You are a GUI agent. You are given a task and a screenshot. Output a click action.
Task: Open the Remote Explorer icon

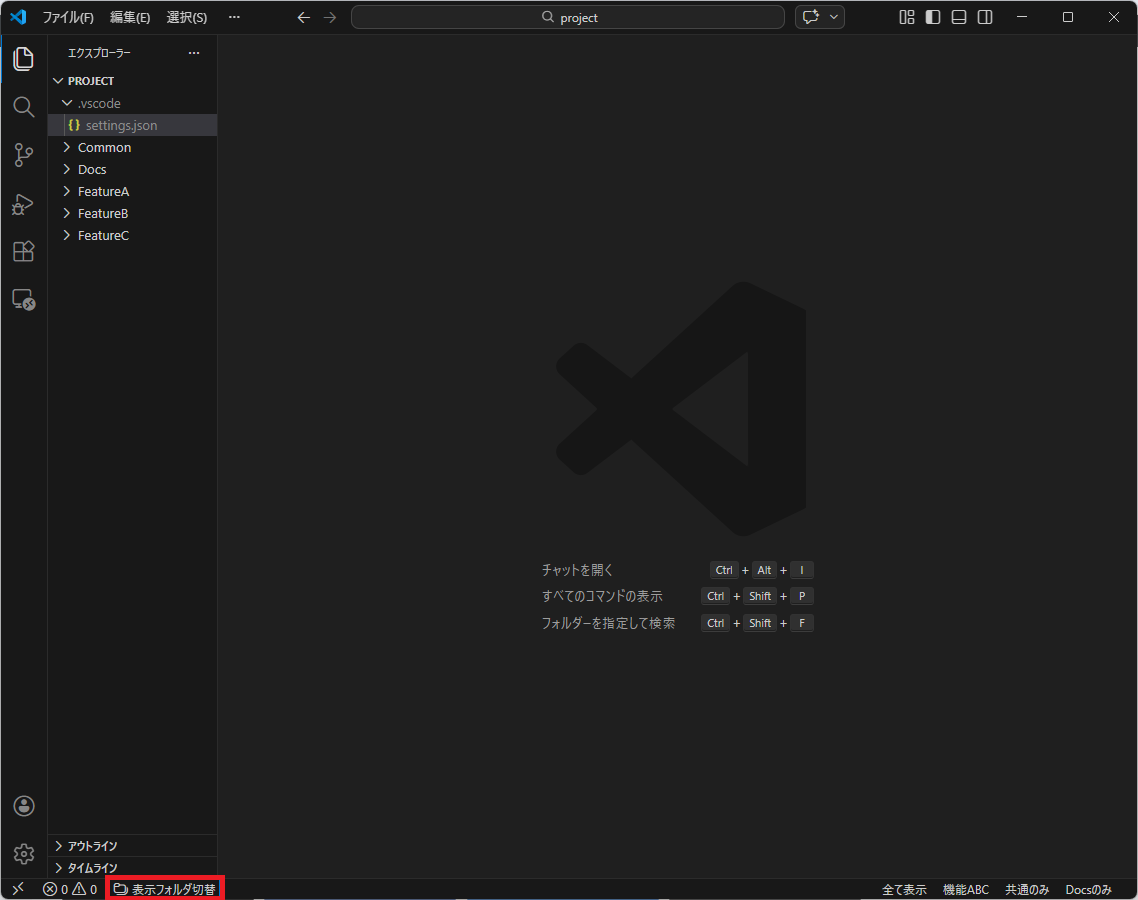tap(23, 299)
